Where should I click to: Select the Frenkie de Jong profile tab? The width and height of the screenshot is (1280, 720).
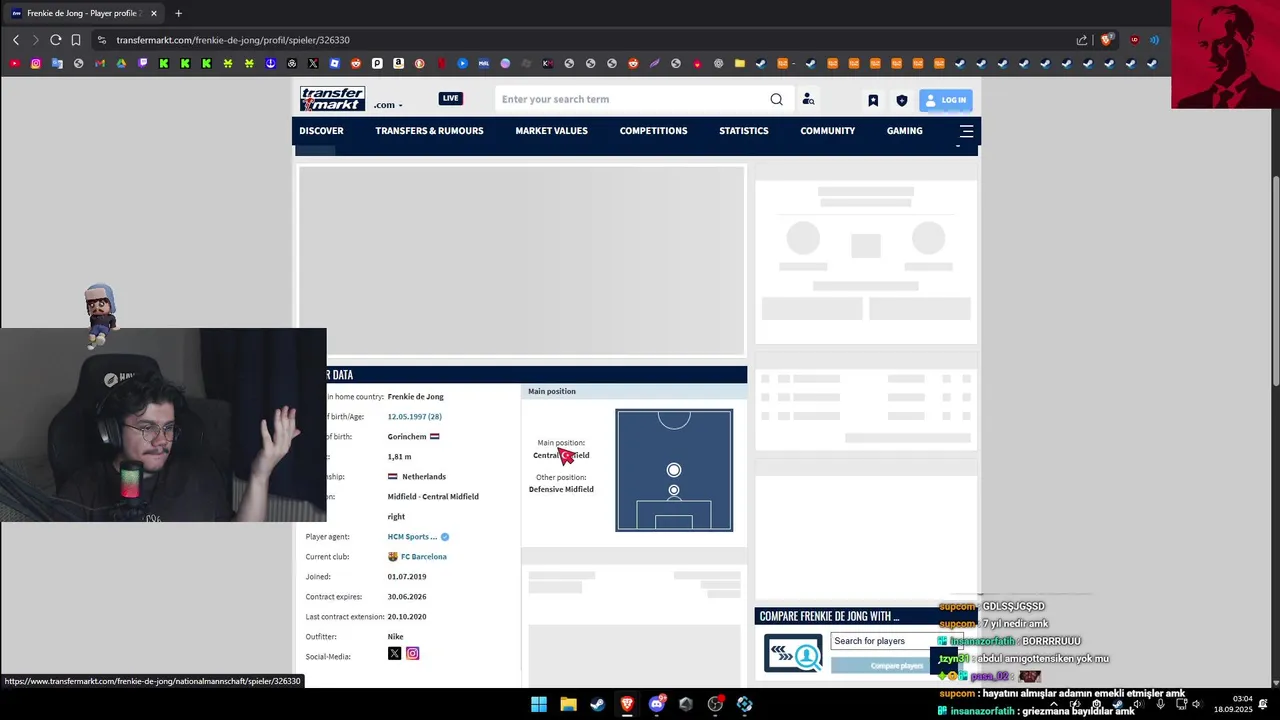(84, 13)
